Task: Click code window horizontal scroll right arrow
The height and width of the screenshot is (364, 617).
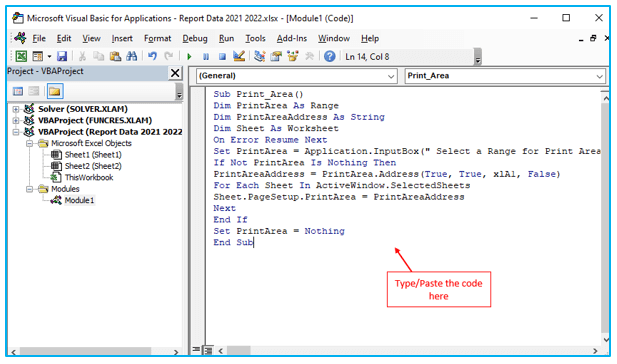Action: pos(595,350)
